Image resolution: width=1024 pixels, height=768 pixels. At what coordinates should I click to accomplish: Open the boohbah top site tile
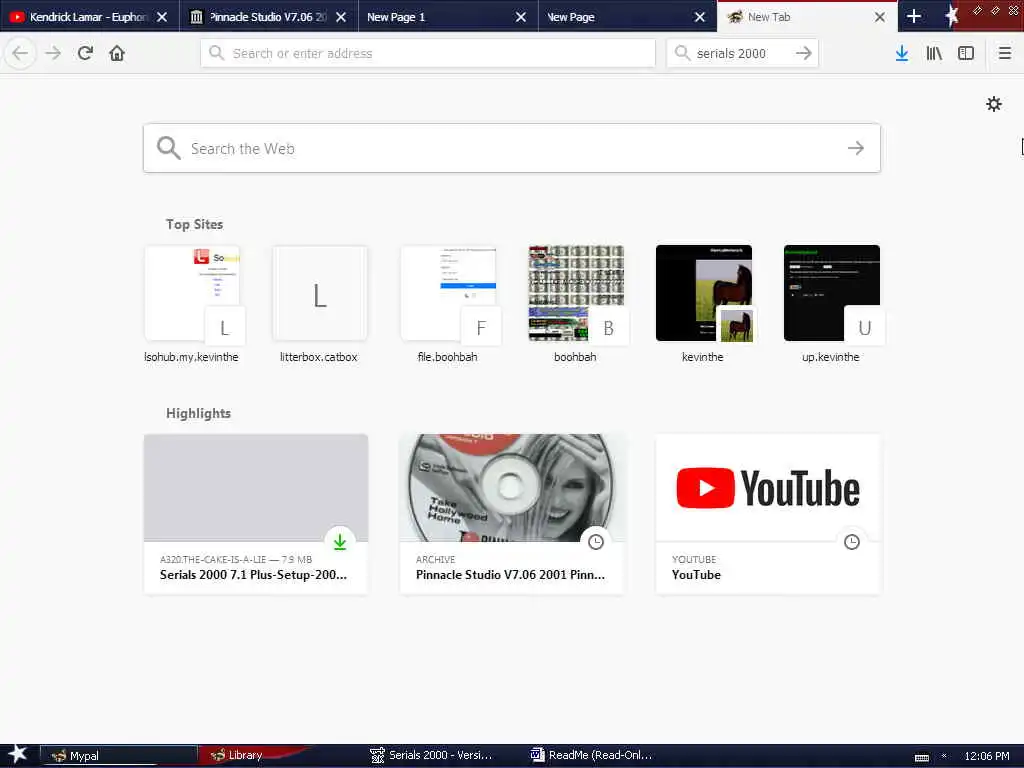(575, 304)
